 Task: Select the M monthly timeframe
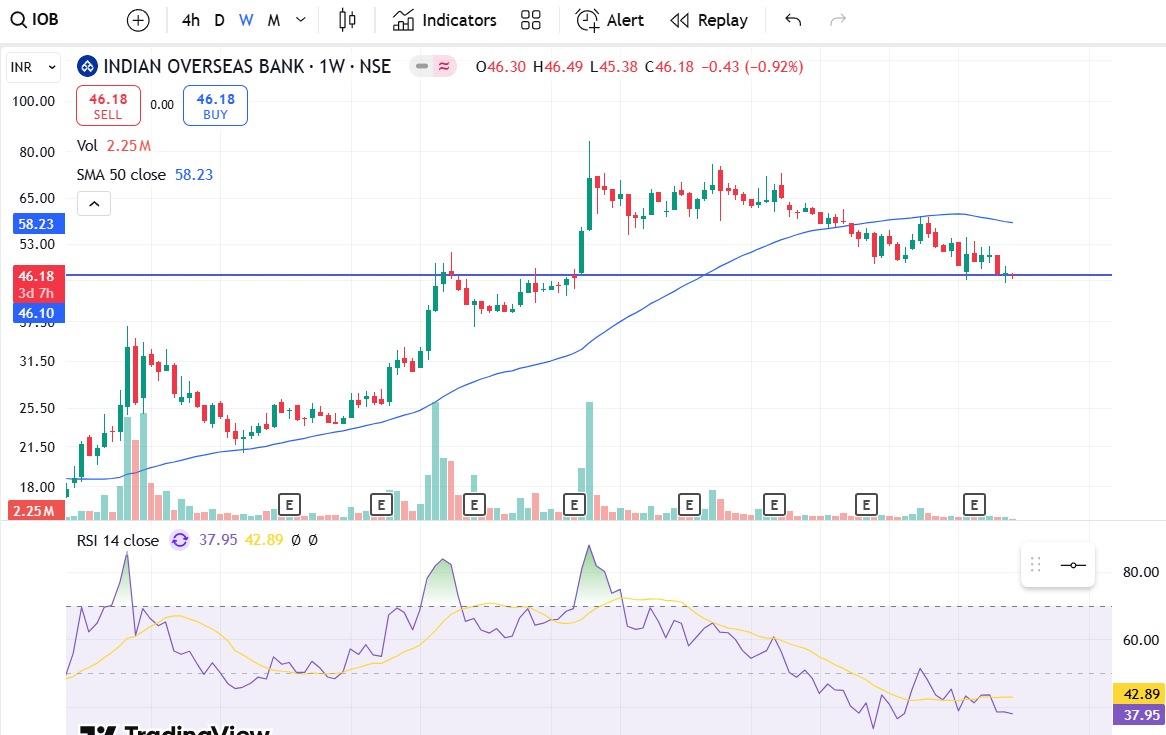click(274, 20)
